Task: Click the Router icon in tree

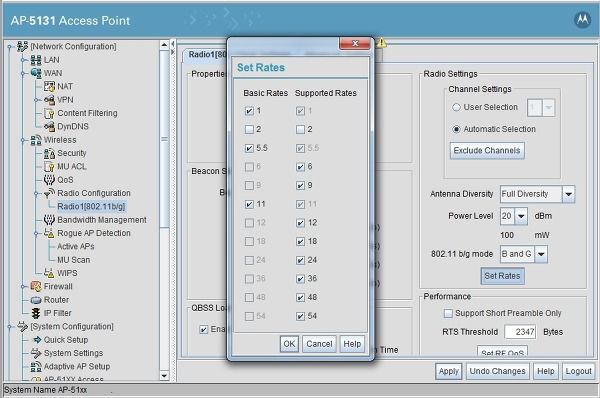Action: click(36, 300)
